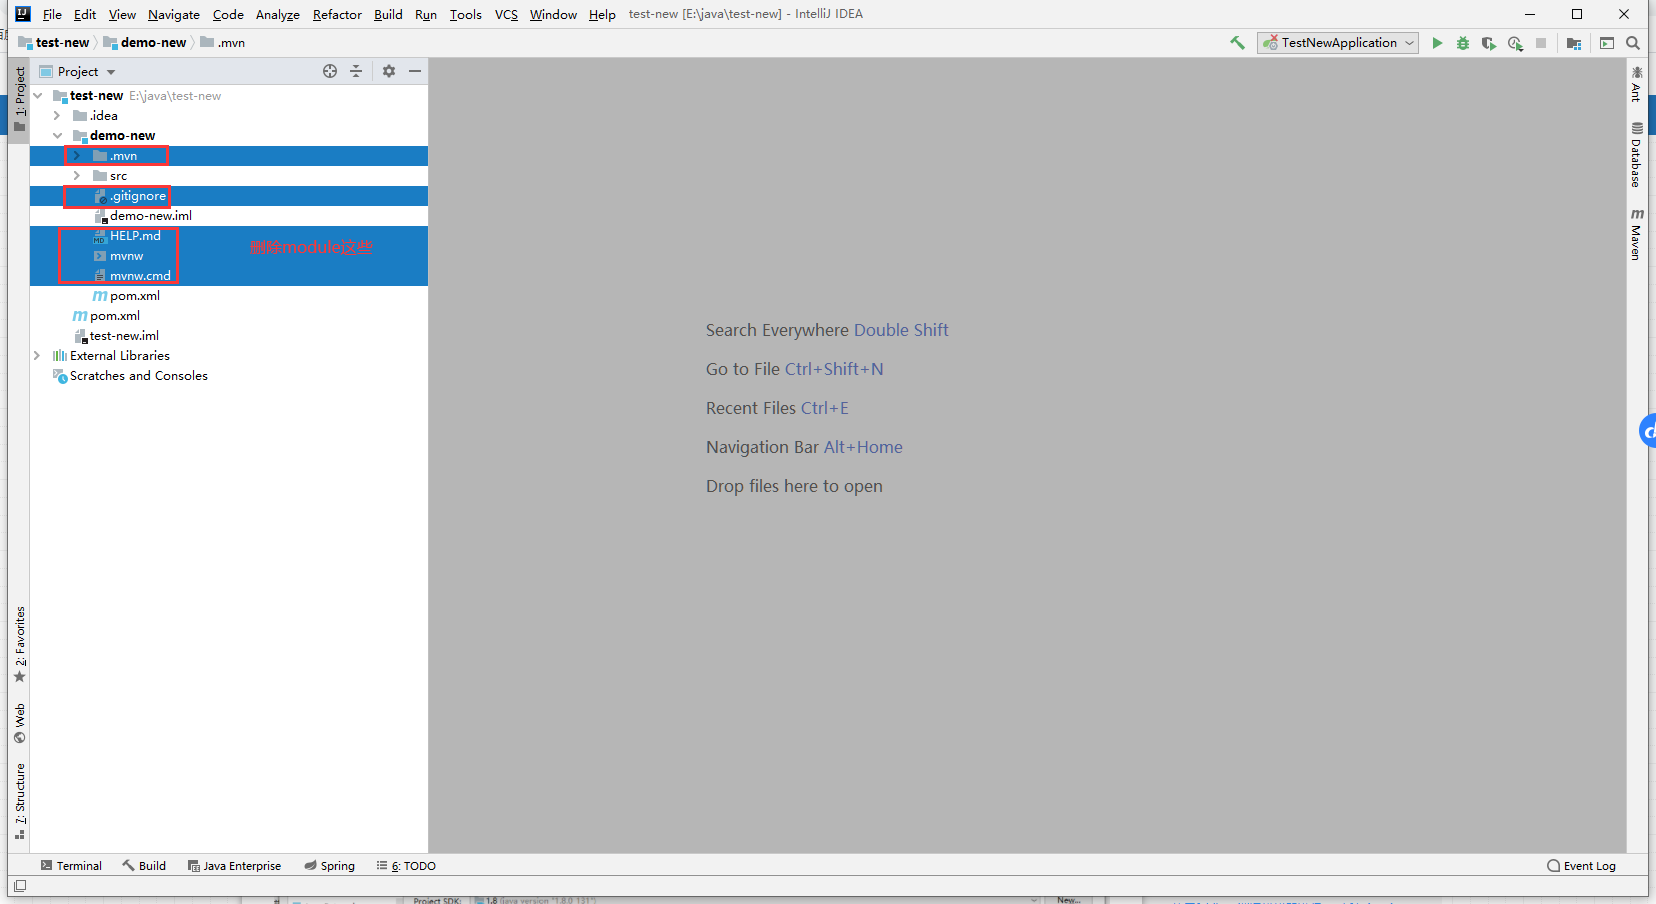Viewport: 1656px width, 904px height.
Task: Open the Edit menu
Action: click(85, 14)
